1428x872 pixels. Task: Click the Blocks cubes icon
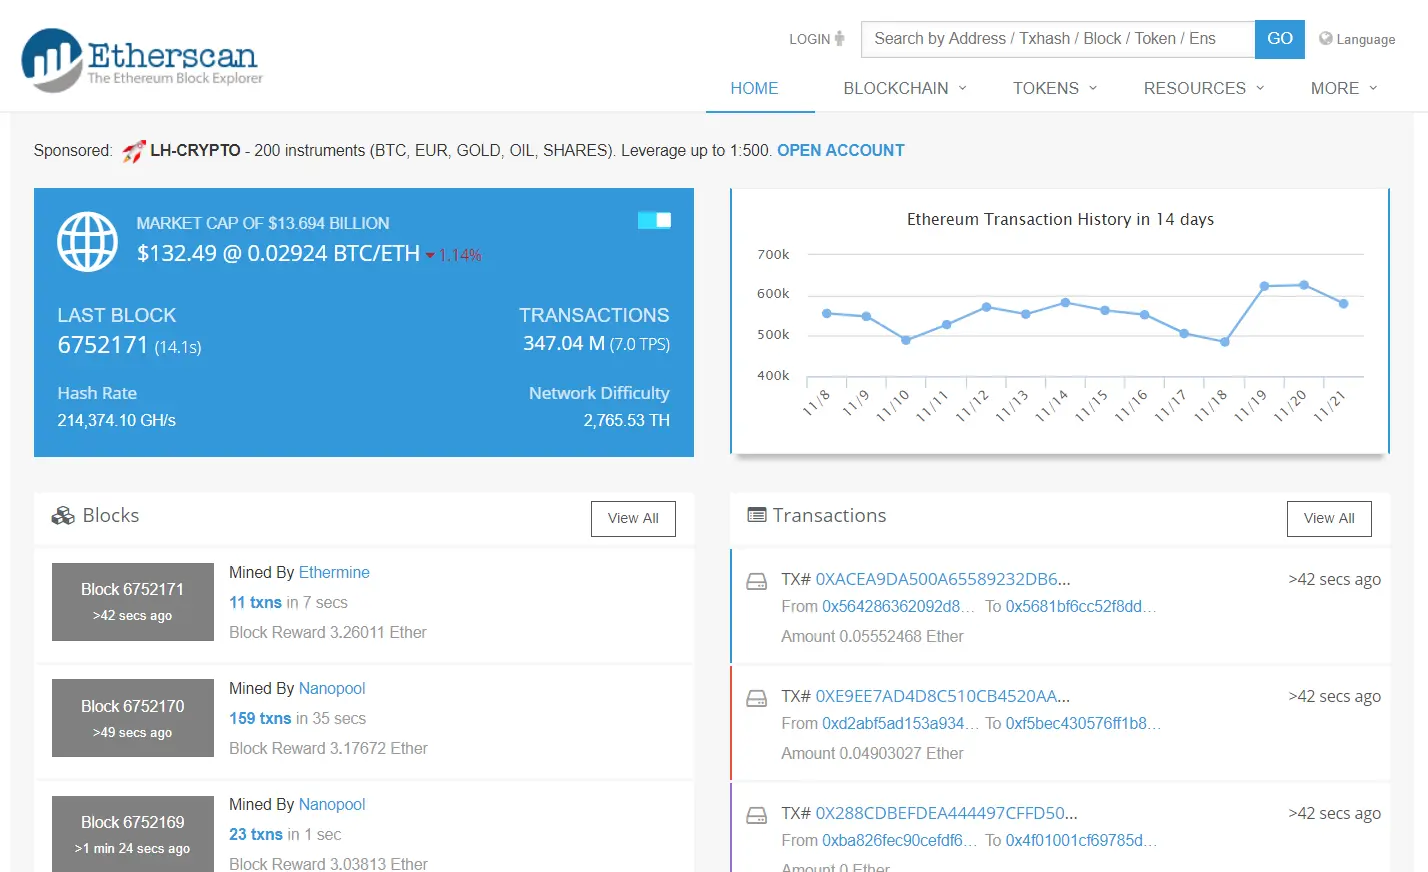[x=63, y=515]
